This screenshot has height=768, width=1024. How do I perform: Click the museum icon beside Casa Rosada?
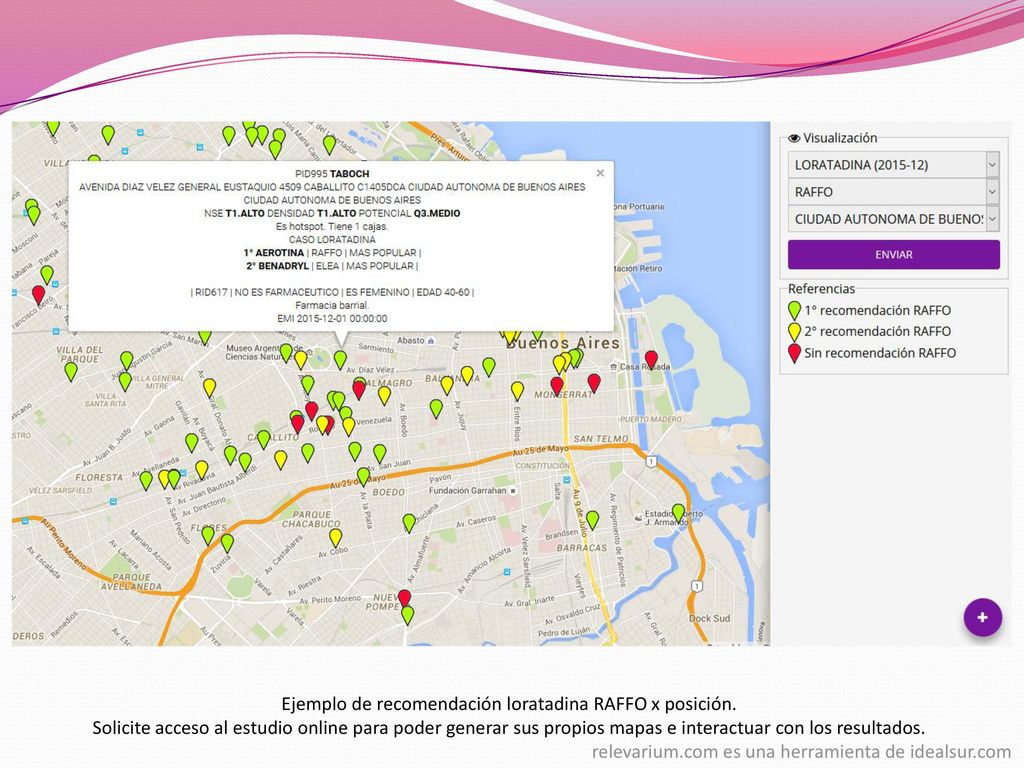tap(613, 367)
